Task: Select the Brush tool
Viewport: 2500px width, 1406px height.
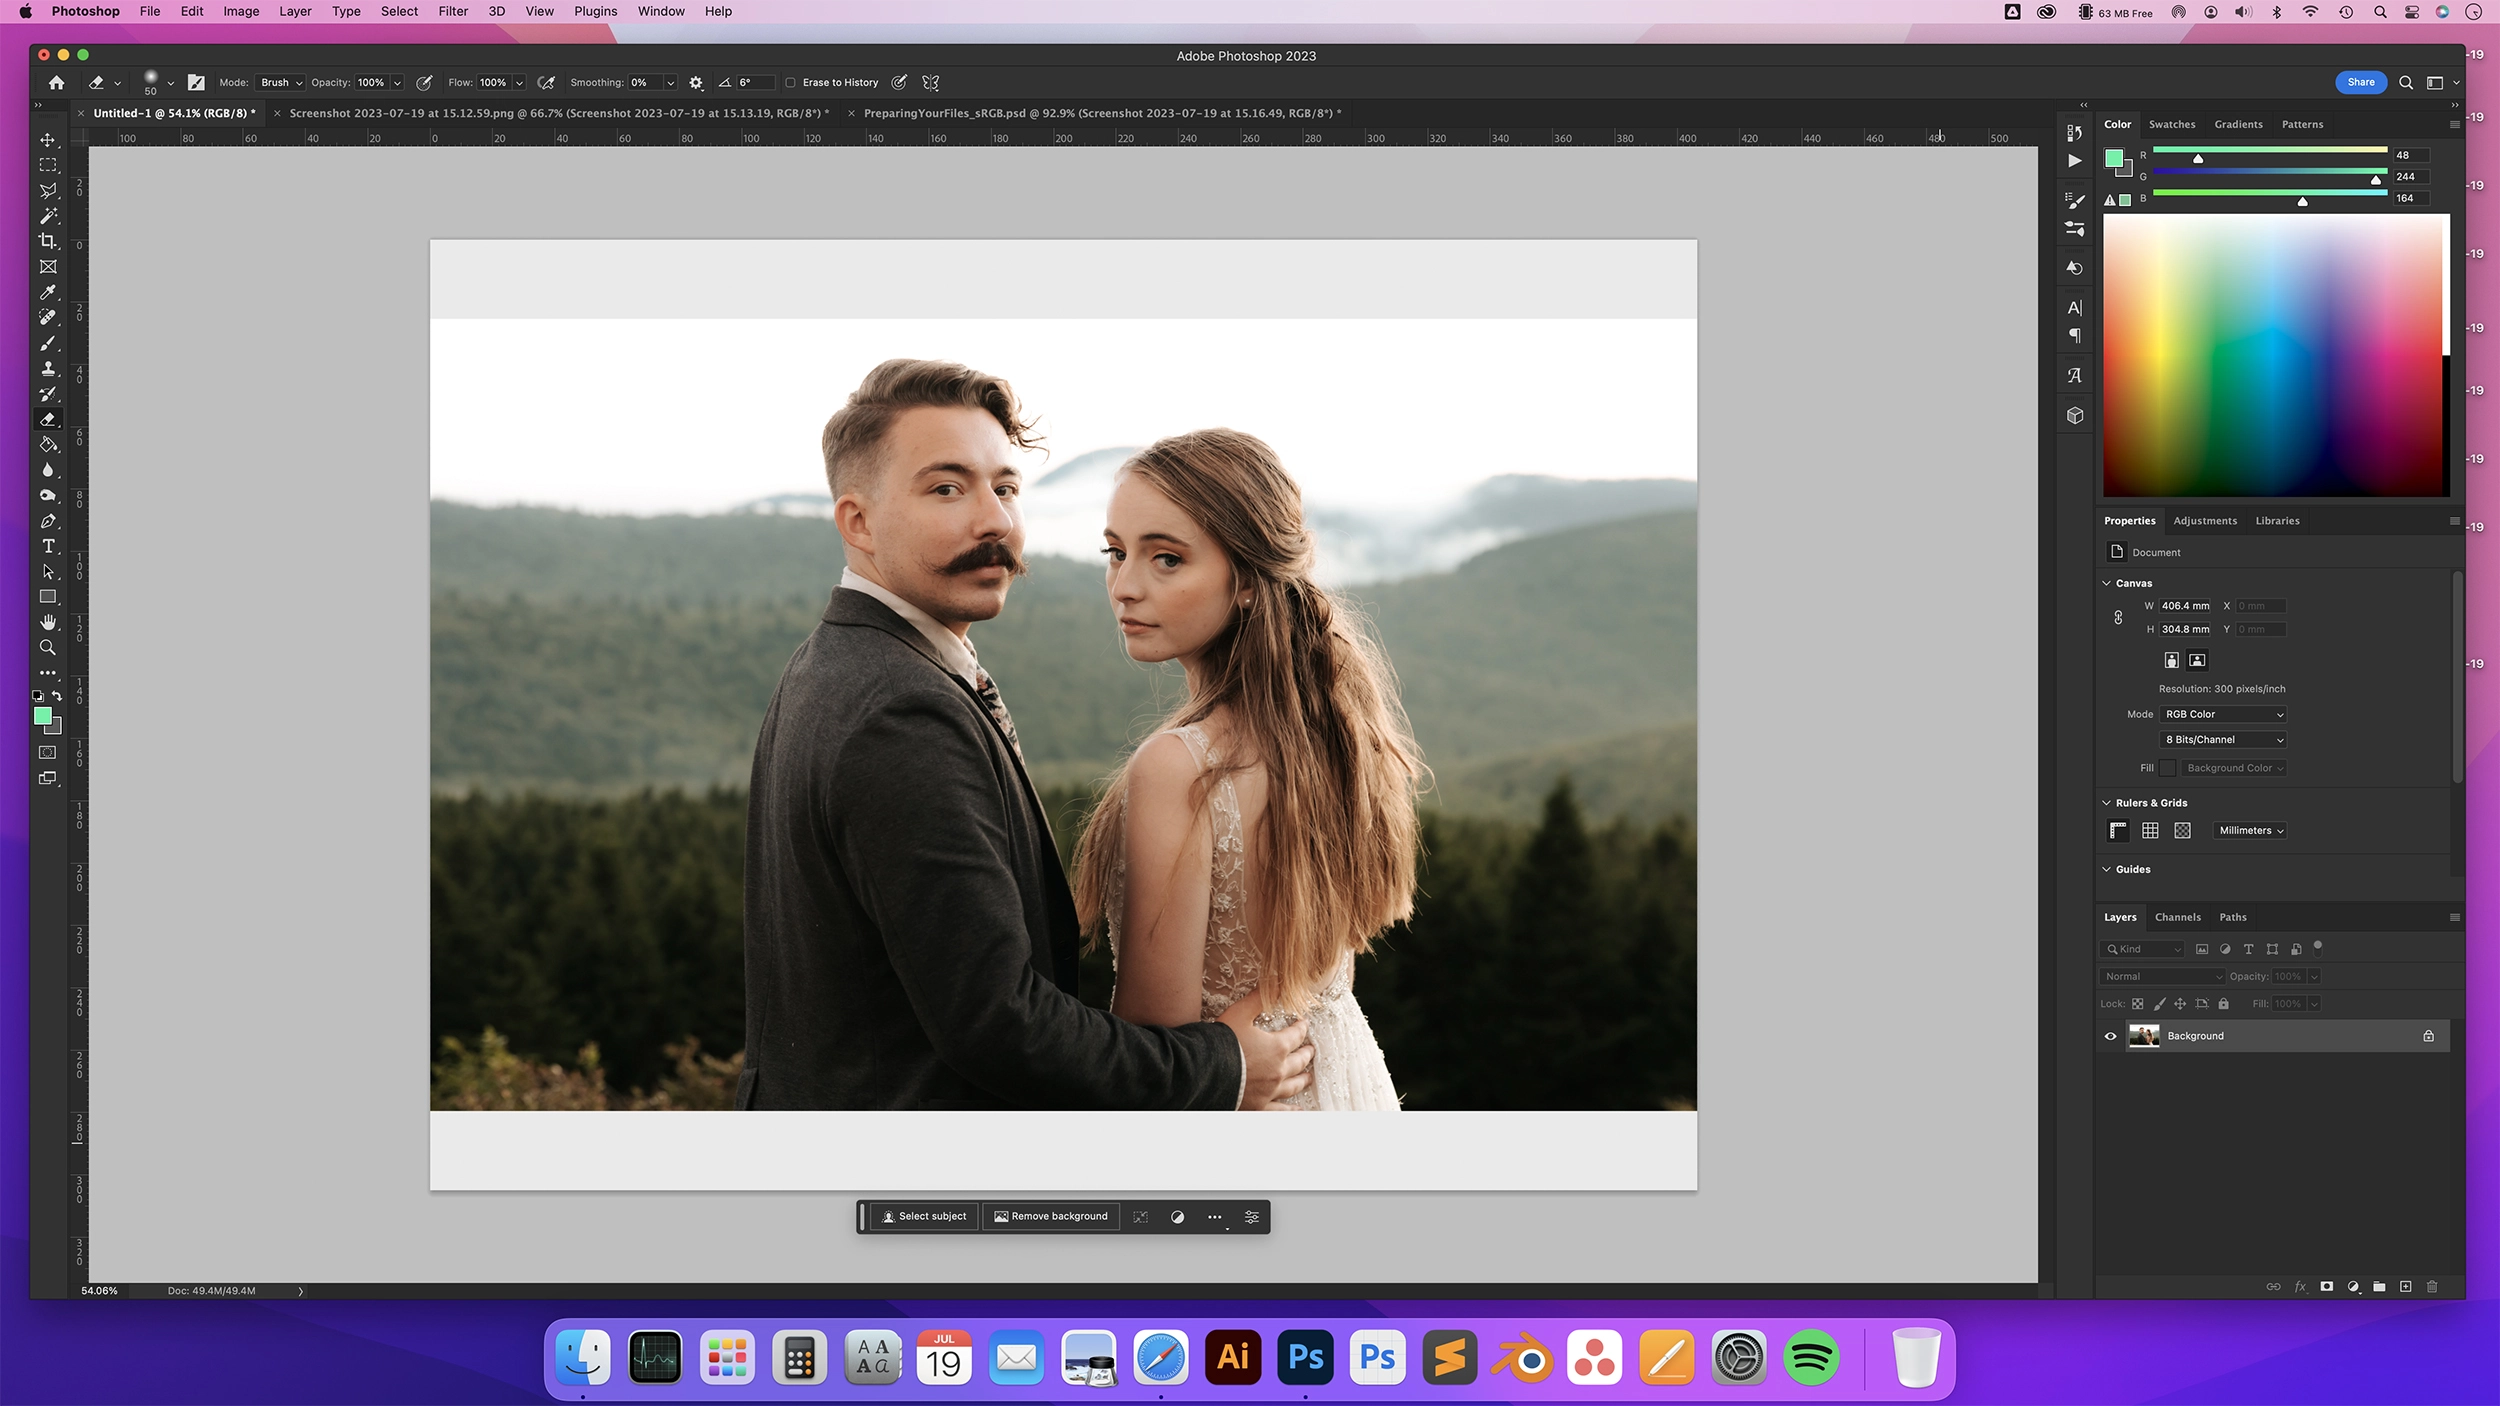Action: [47, 343]
